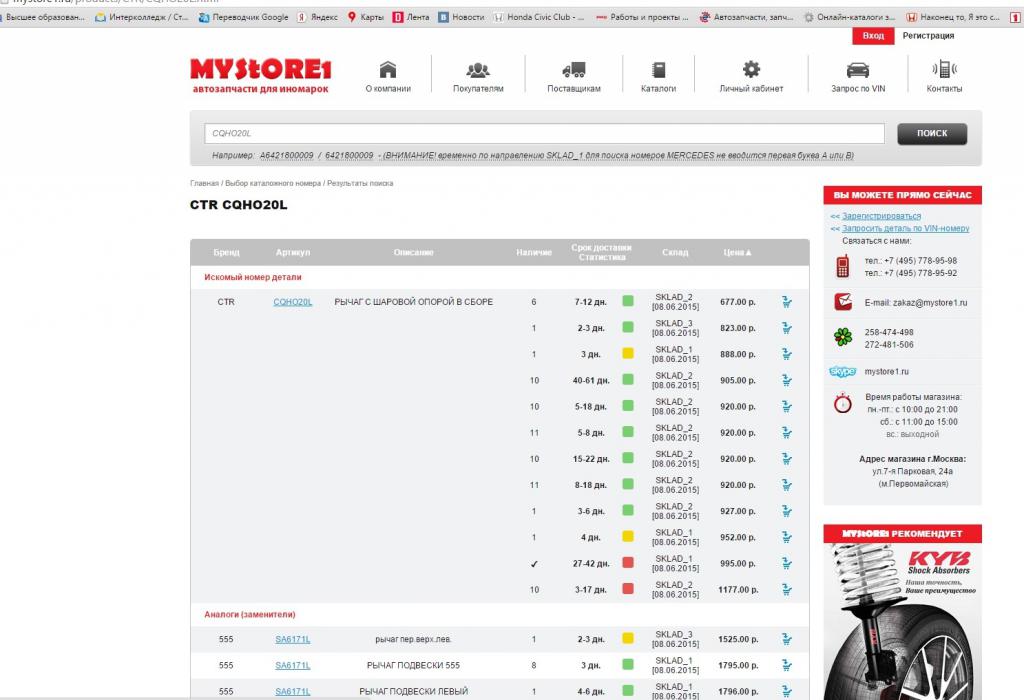
Task: Click the Skype icon in contacts sidebar
Action: (842, 372)
